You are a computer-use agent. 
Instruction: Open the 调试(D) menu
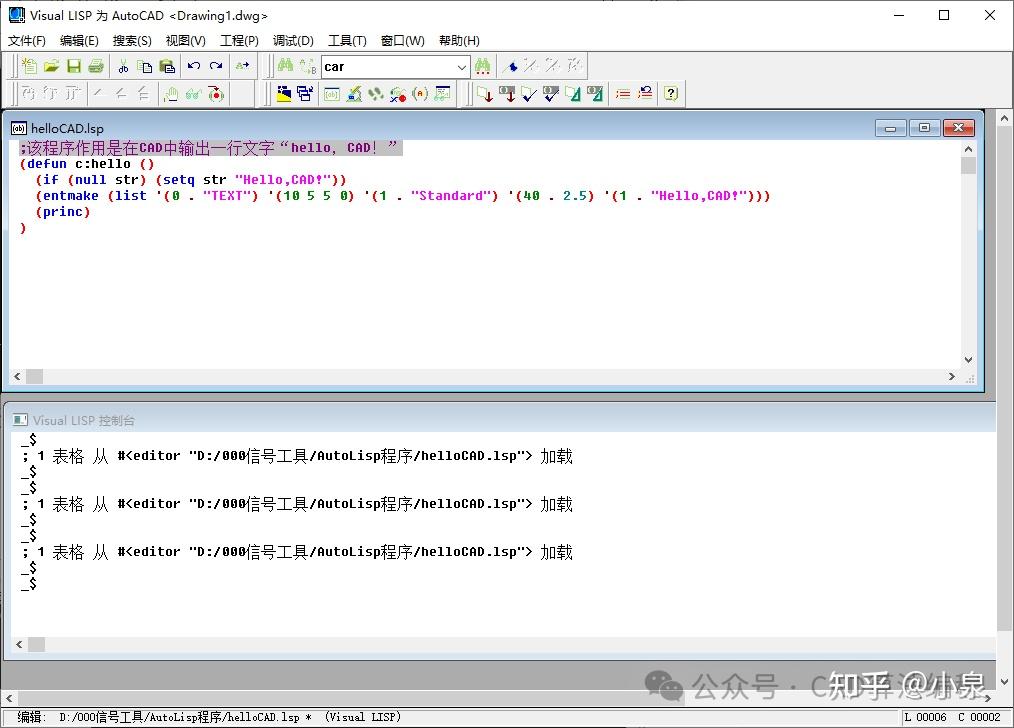[x=293, y=40]
